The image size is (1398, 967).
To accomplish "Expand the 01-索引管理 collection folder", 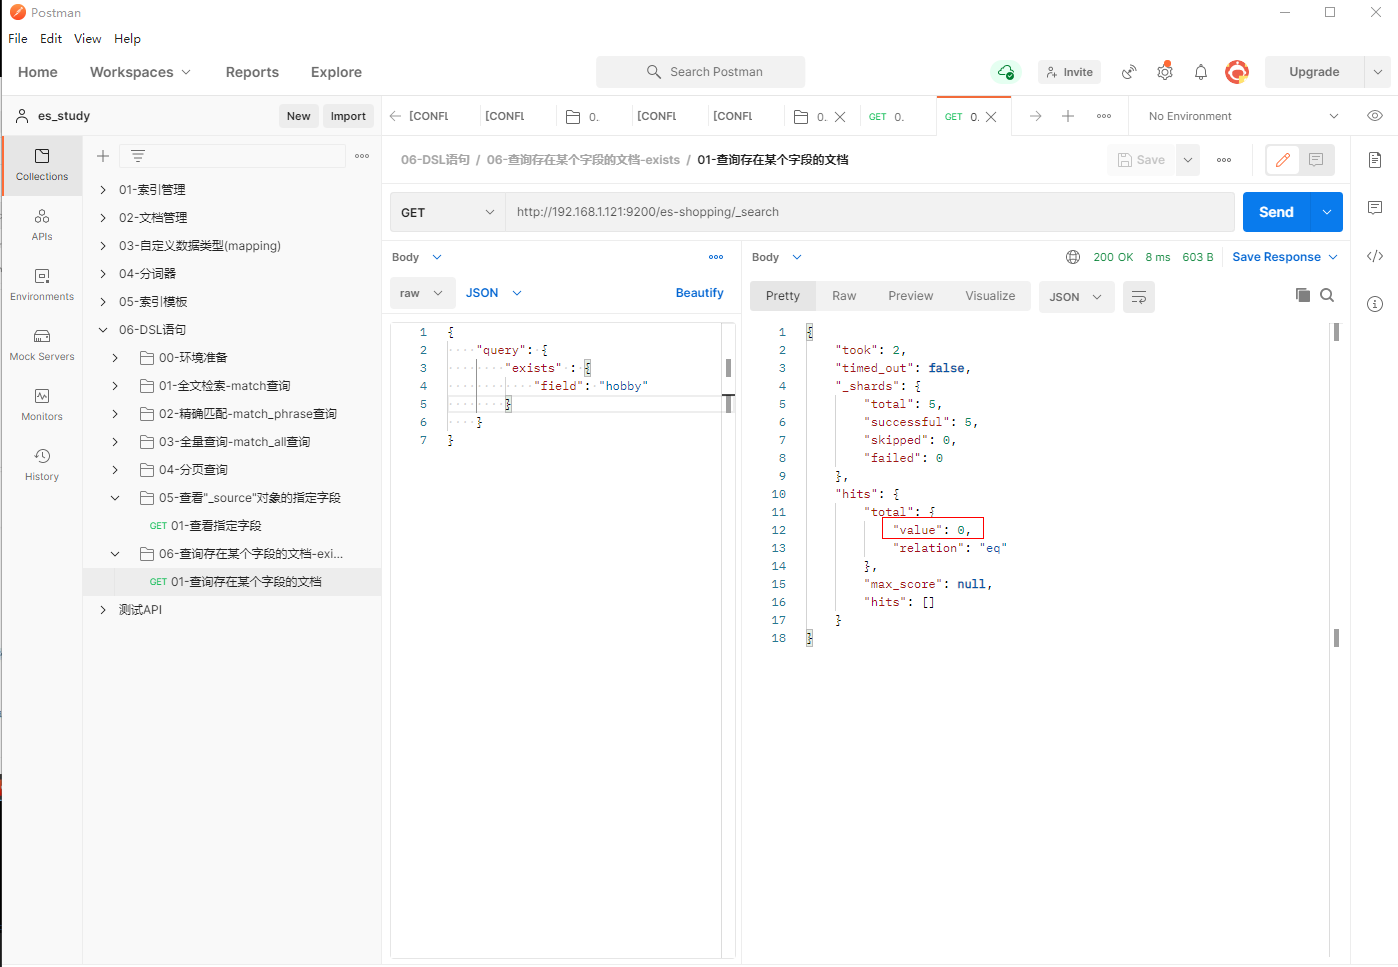I will pyautogui.click(x=103, y=190).
